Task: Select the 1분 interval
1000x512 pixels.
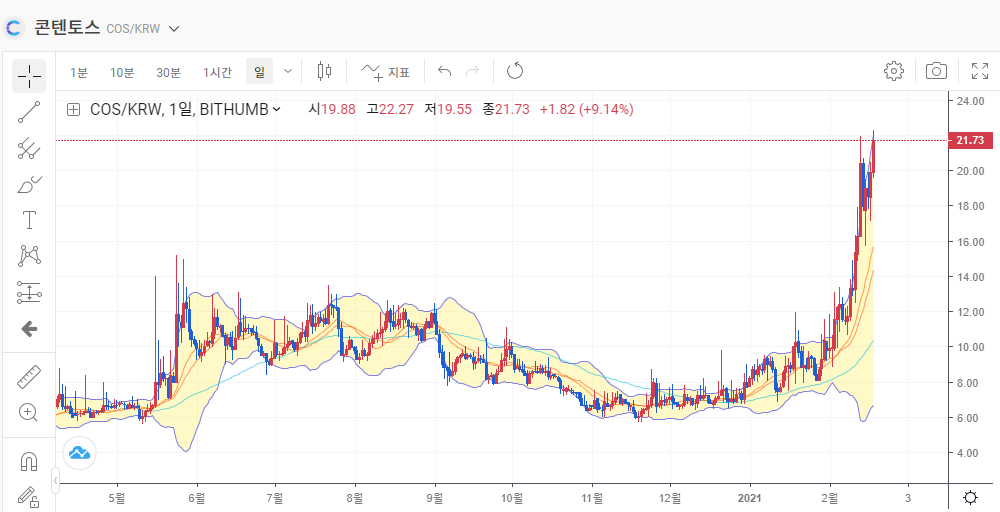Action: [x=78, y=72]
